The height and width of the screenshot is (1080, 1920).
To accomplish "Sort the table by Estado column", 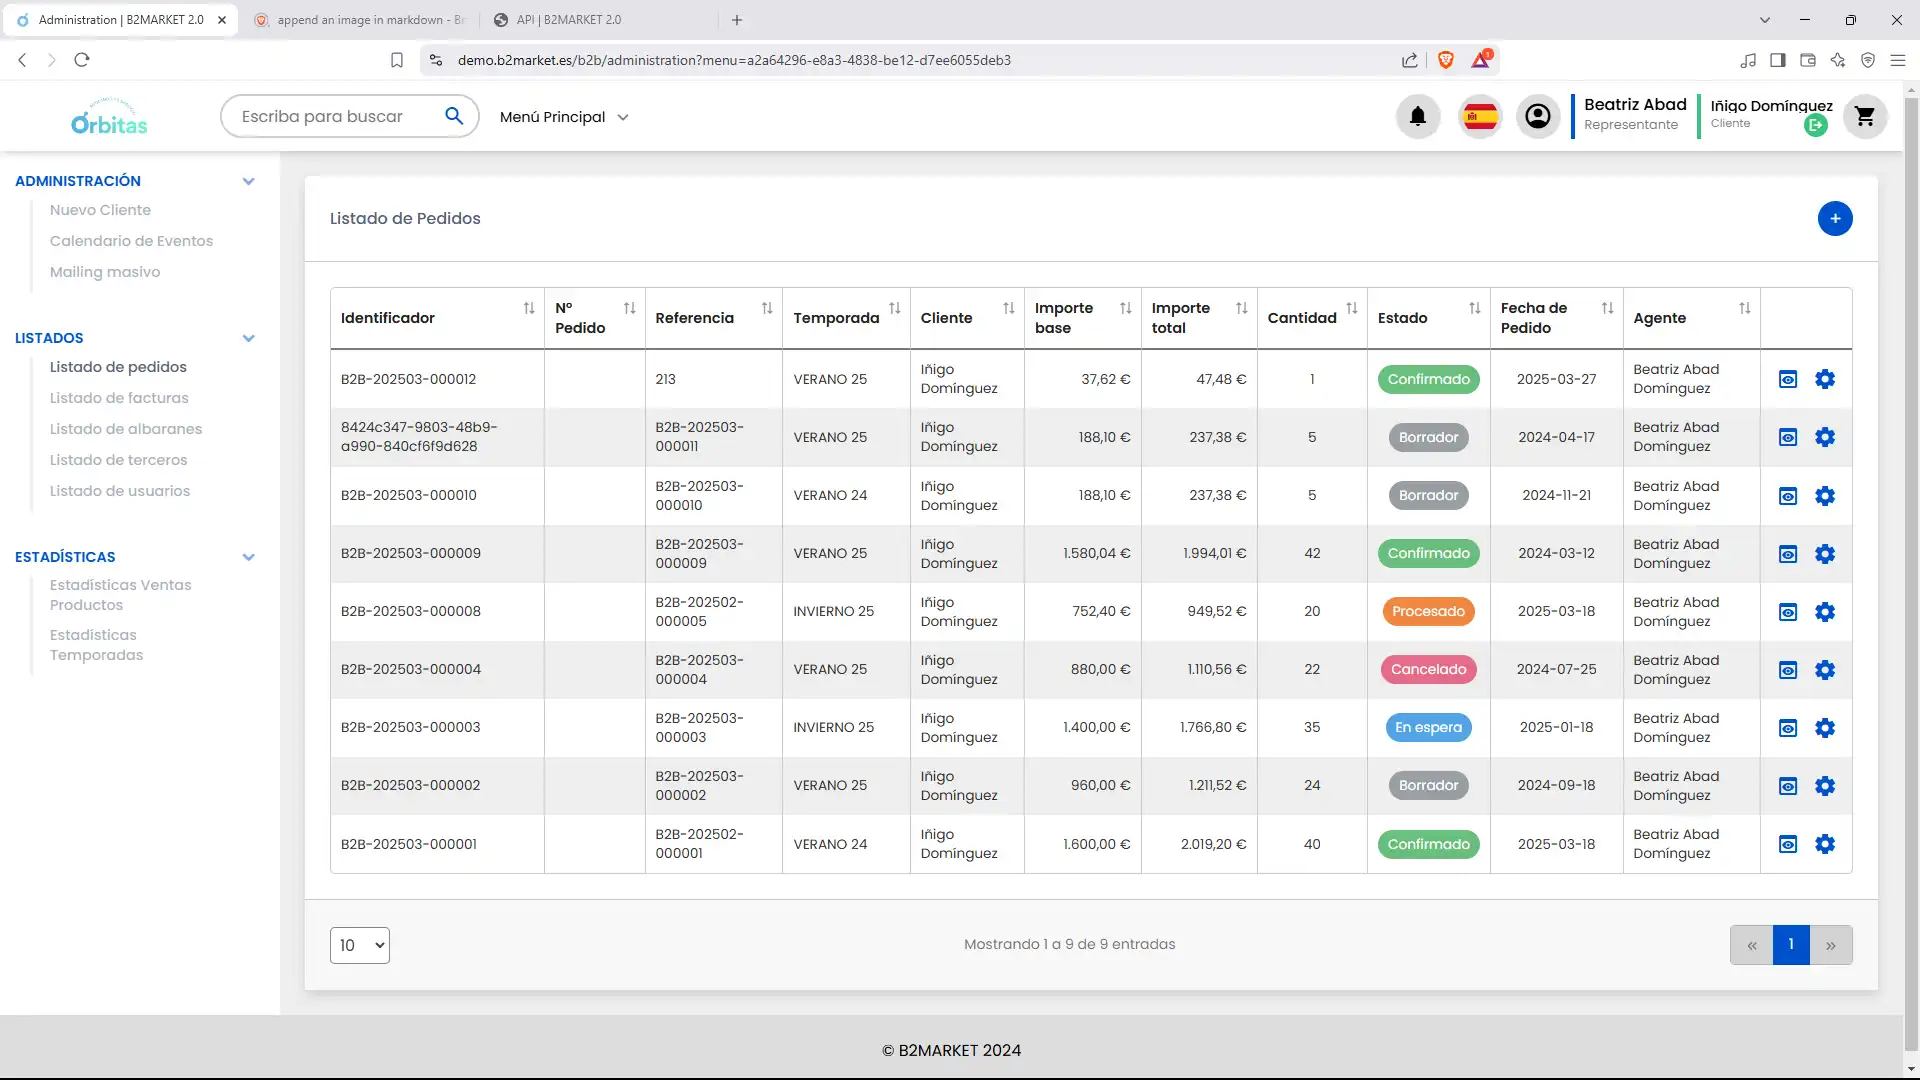I will (x=1474, y=309).
